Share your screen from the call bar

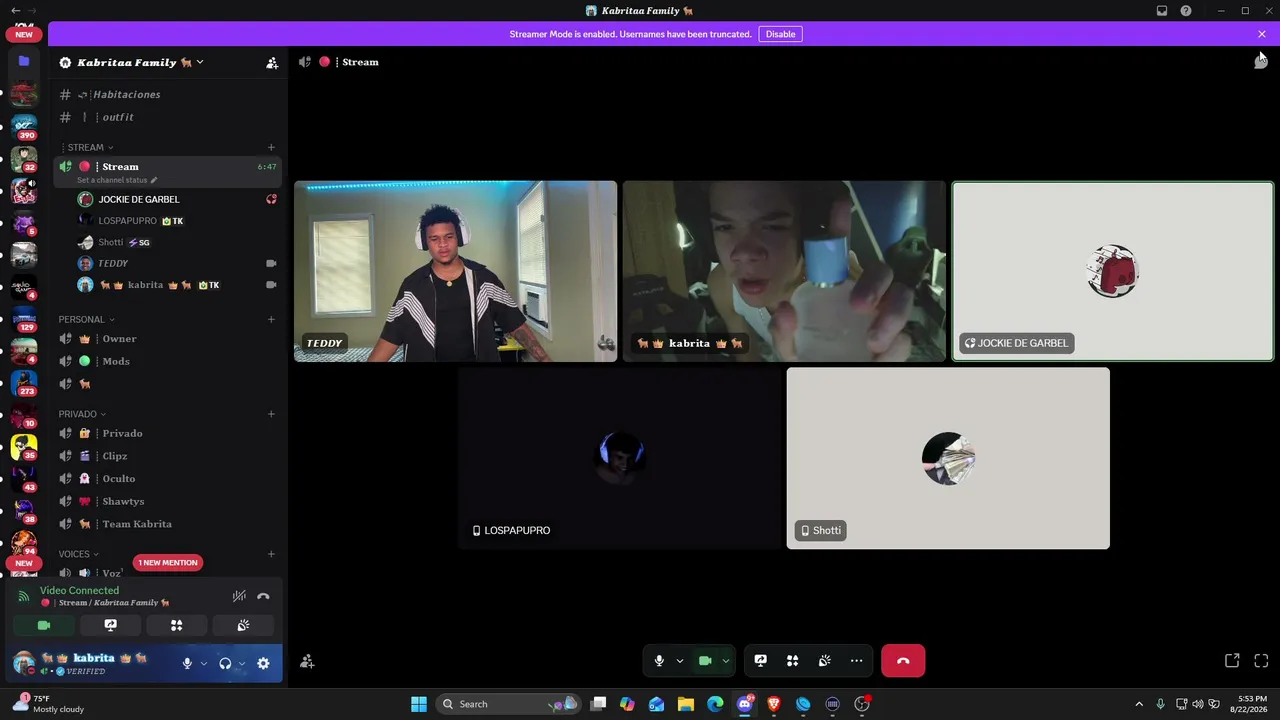point(760,661)
